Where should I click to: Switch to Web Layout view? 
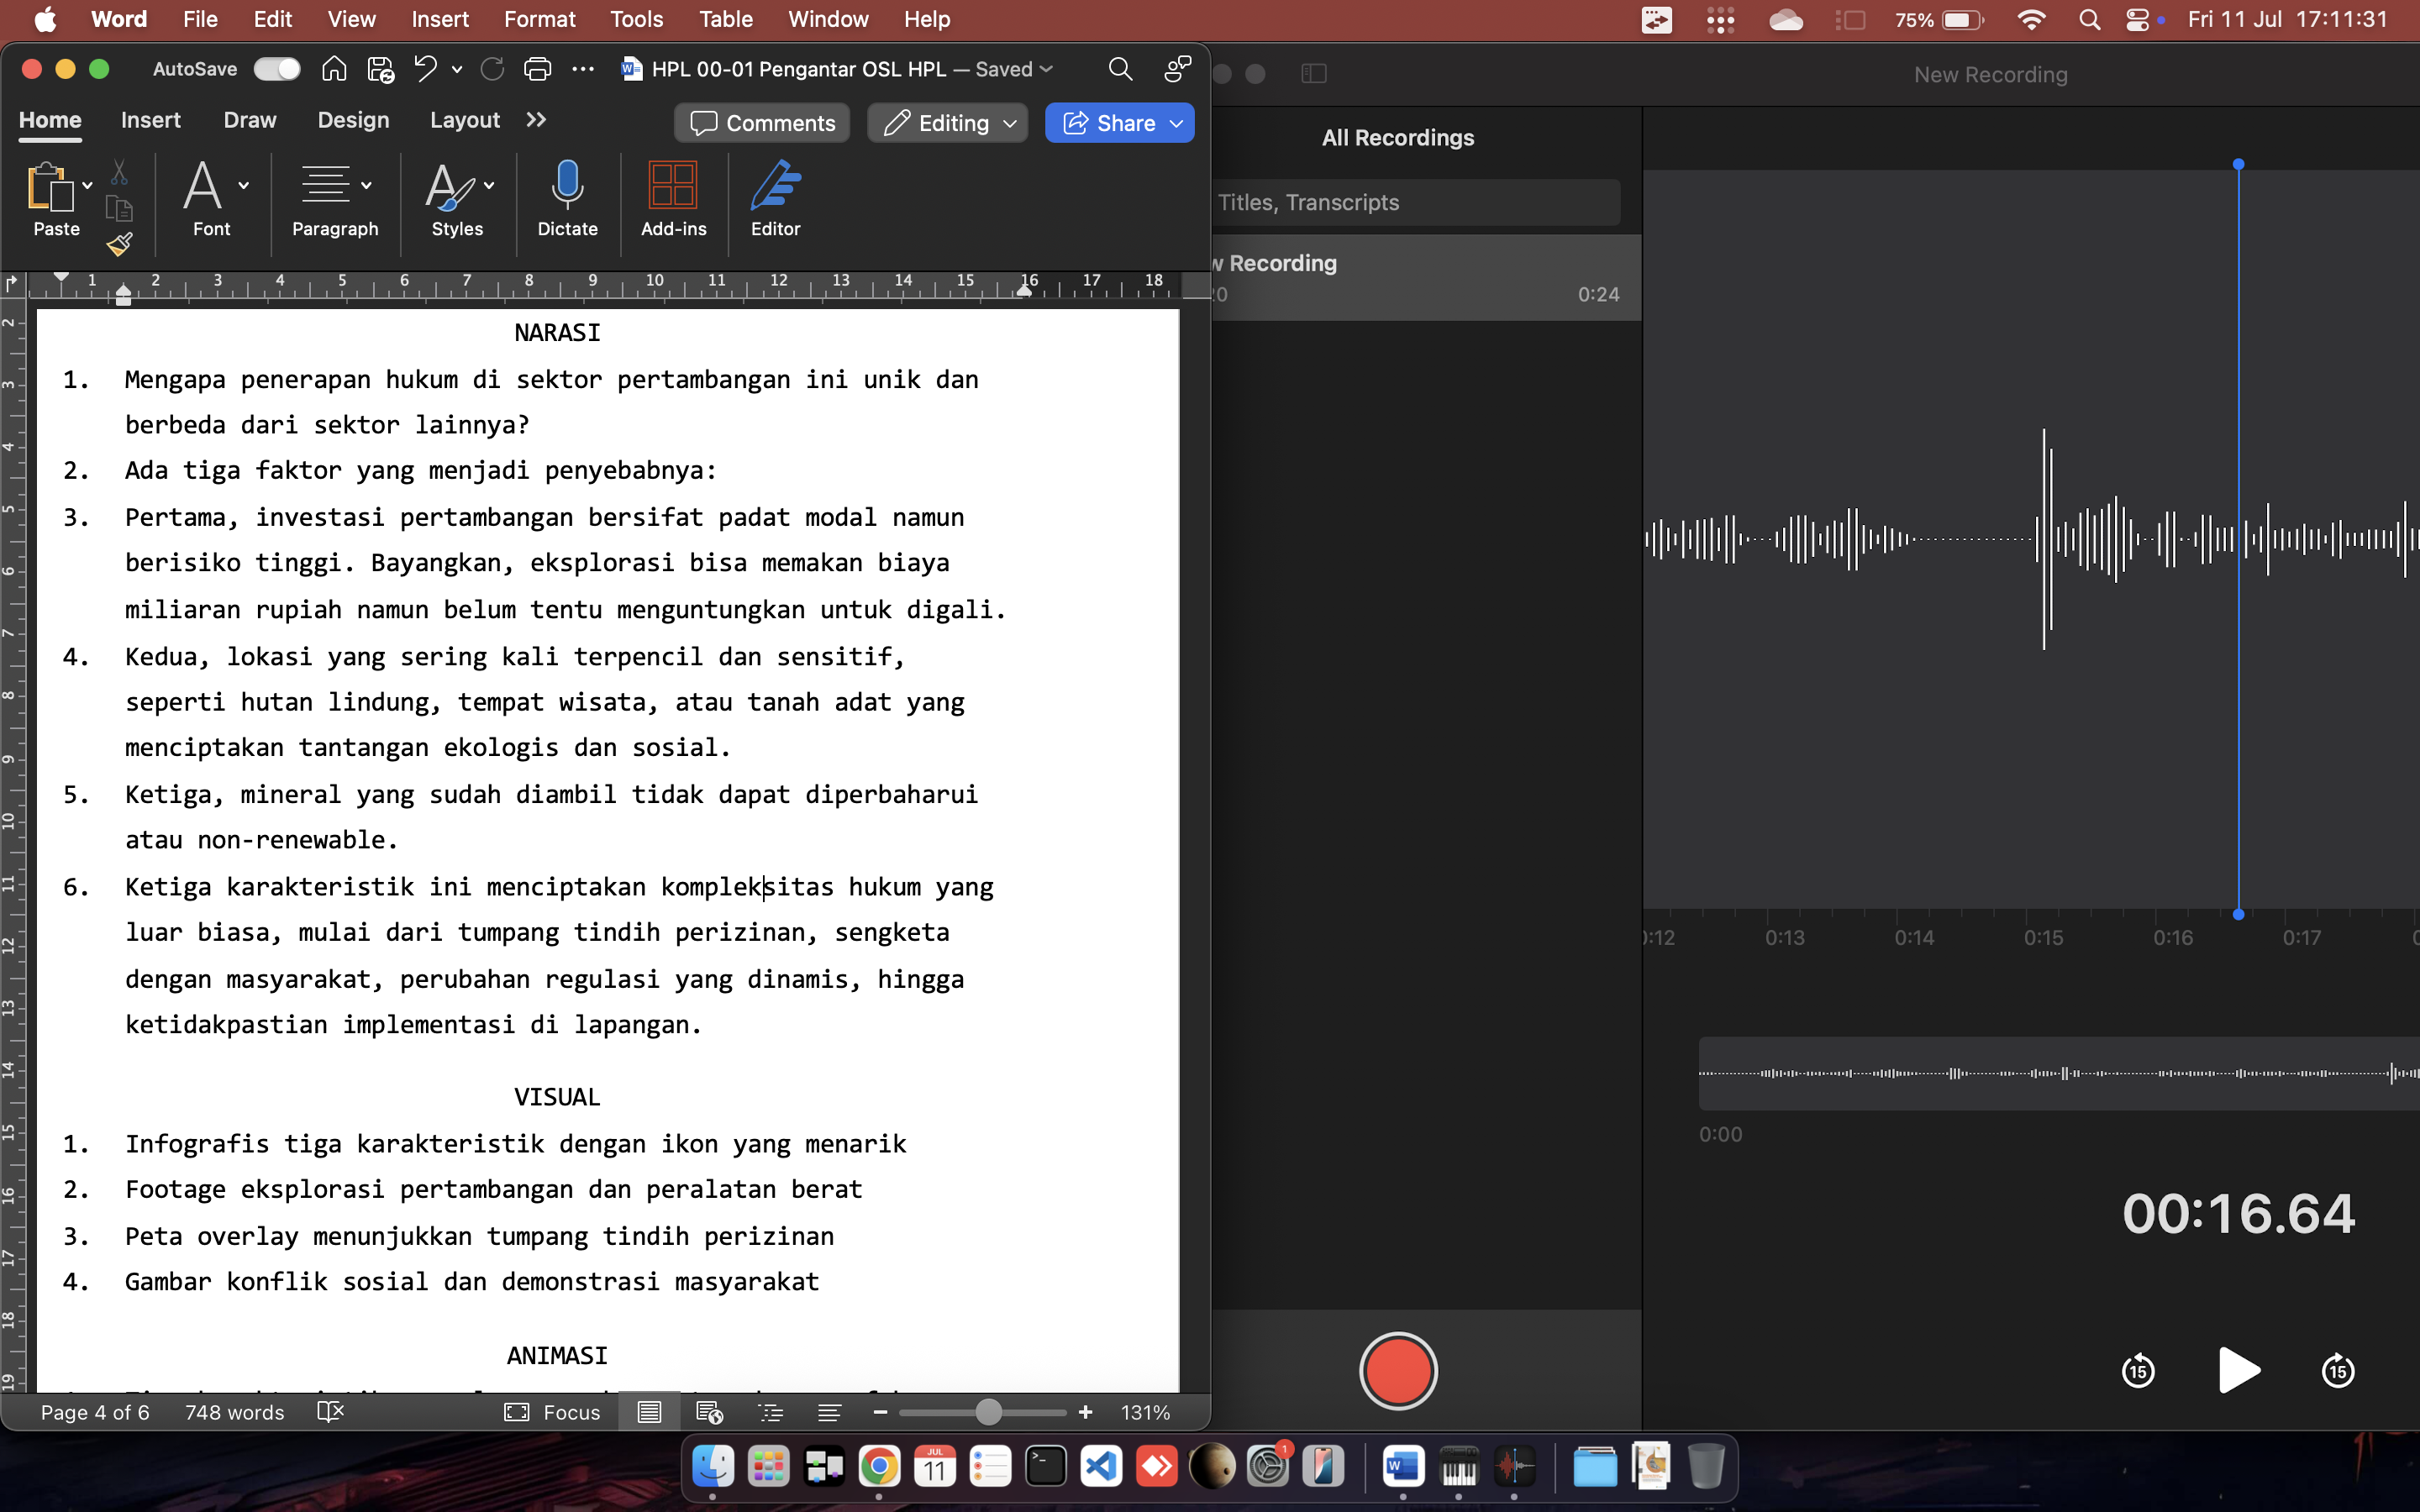click(709, 1412)
